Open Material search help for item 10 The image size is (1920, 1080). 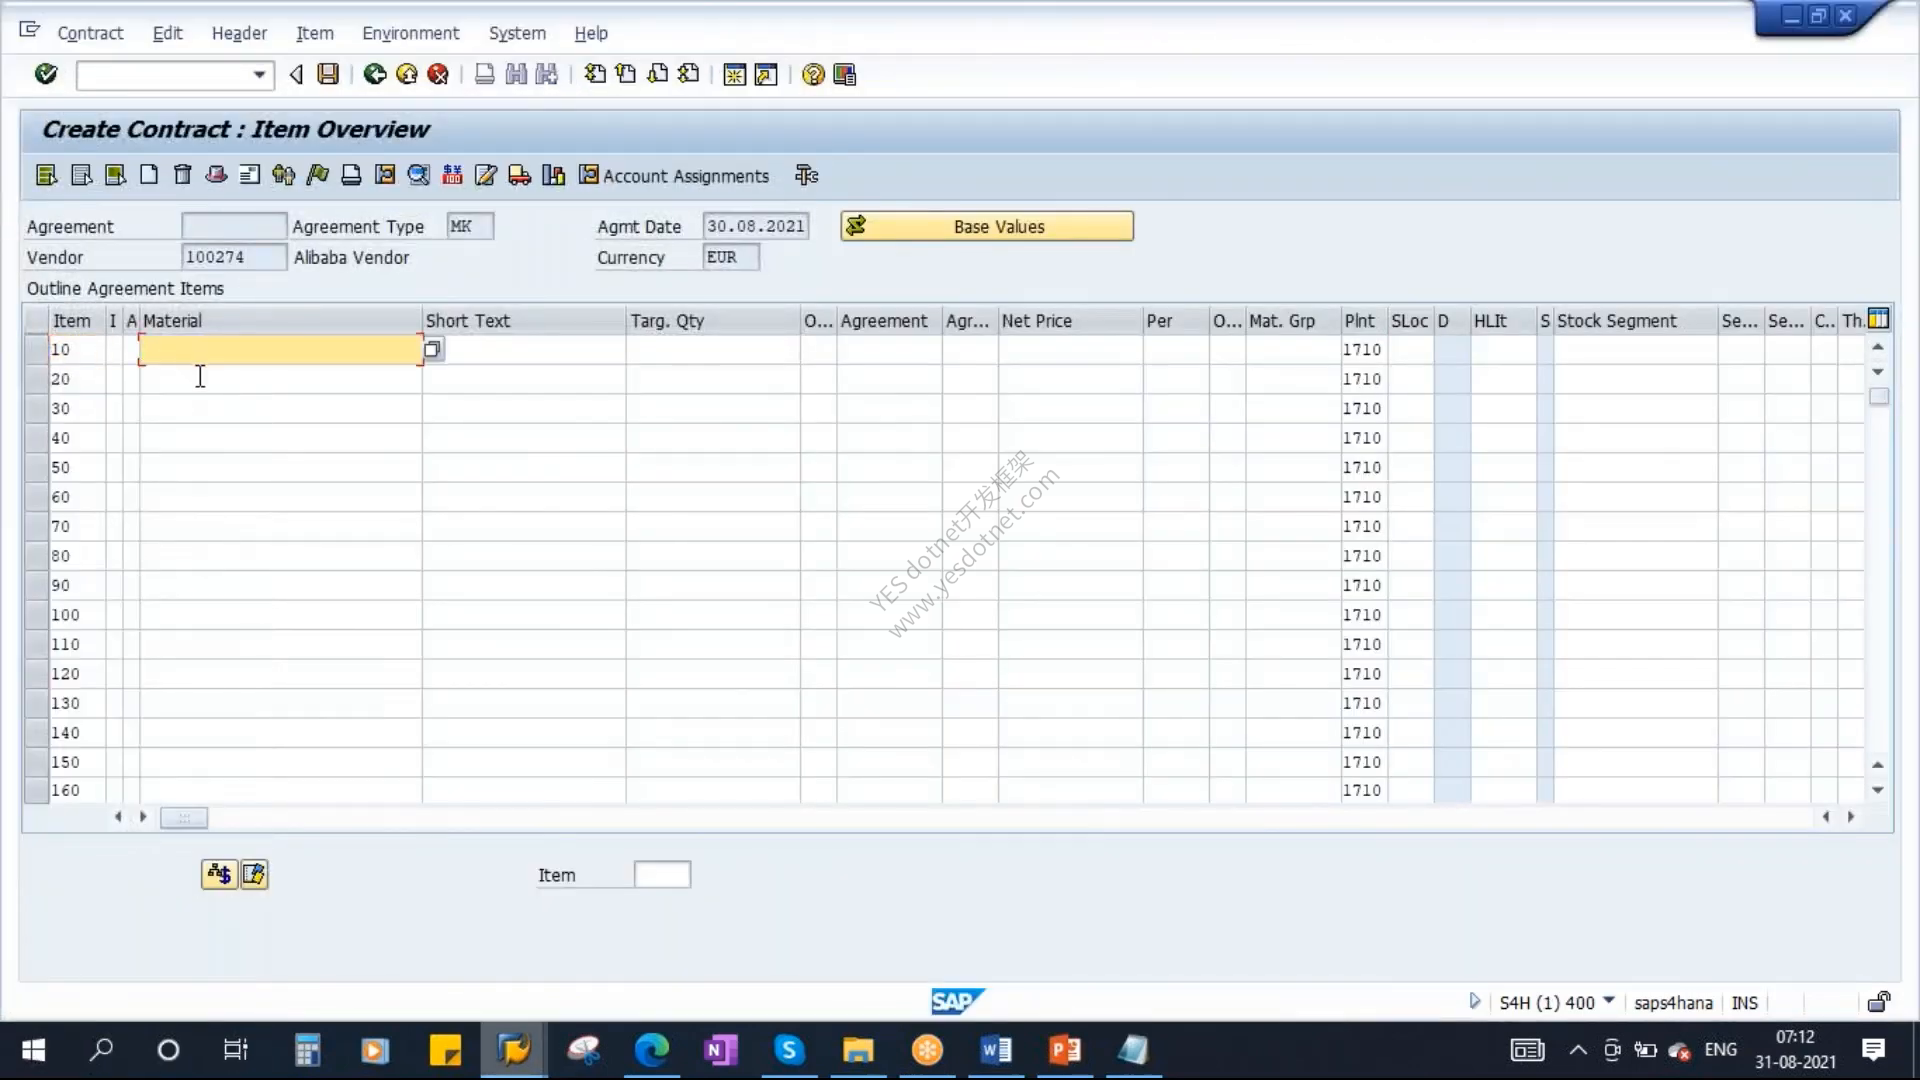(432, 349)
